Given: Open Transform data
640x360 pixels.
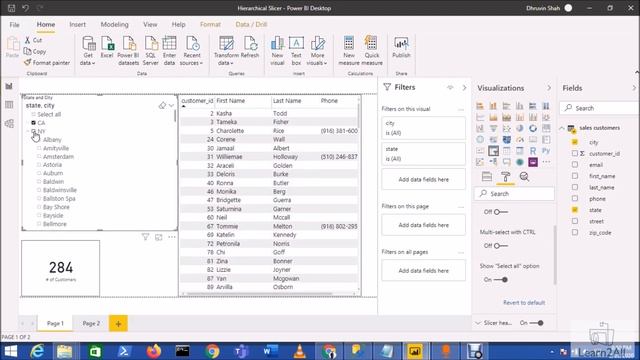Looking at the screenshot, I should pos(226,51).
